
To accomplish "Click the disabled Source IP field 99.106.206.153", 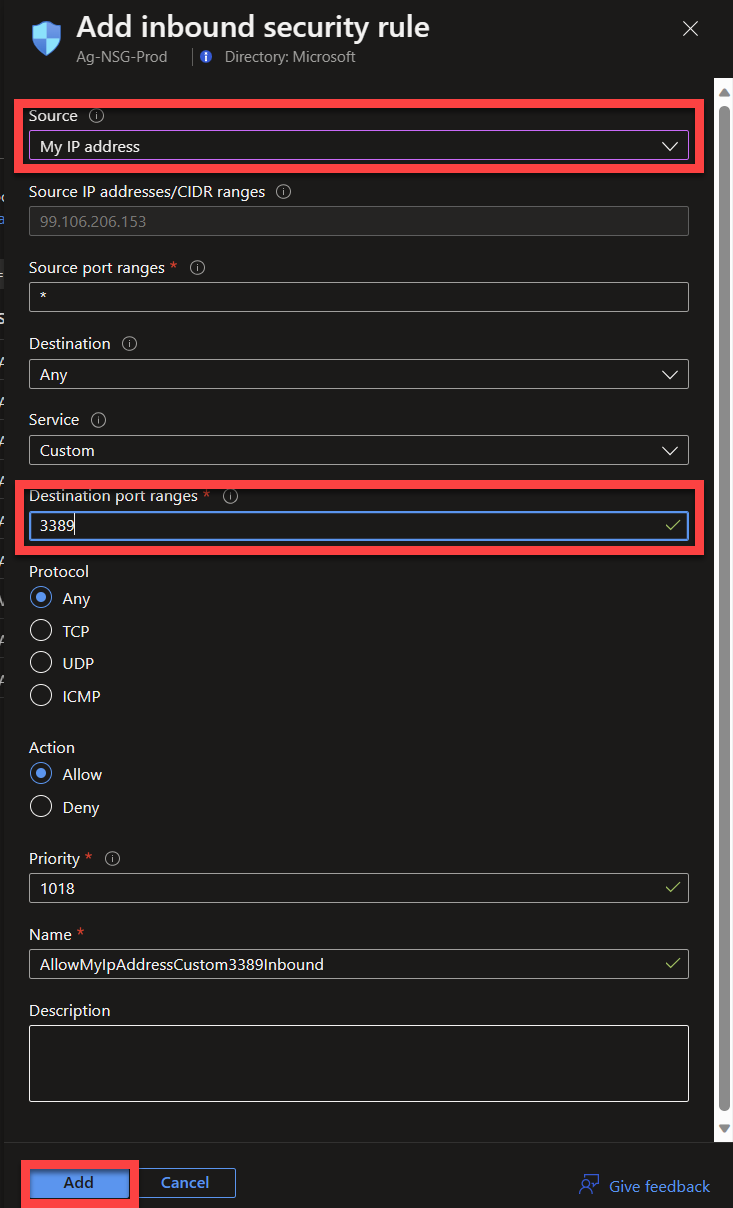I will pos(359,221).
